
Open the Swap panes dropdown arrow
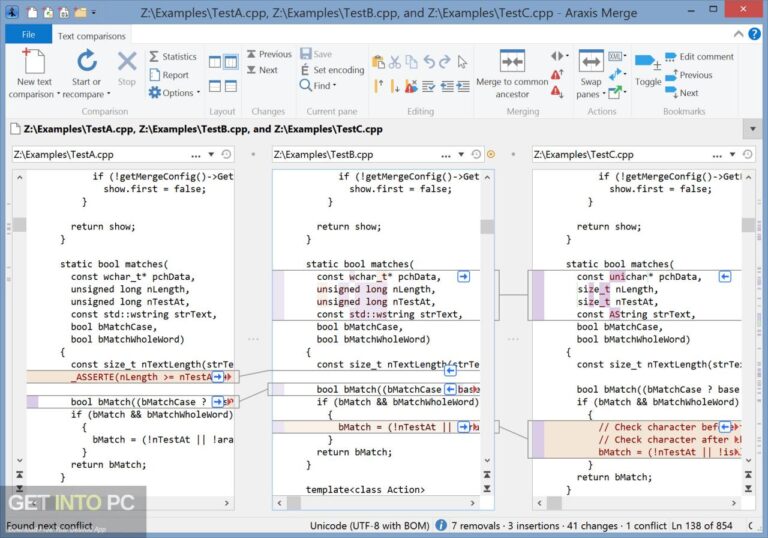pyautogui.click(x=604, y=93)
